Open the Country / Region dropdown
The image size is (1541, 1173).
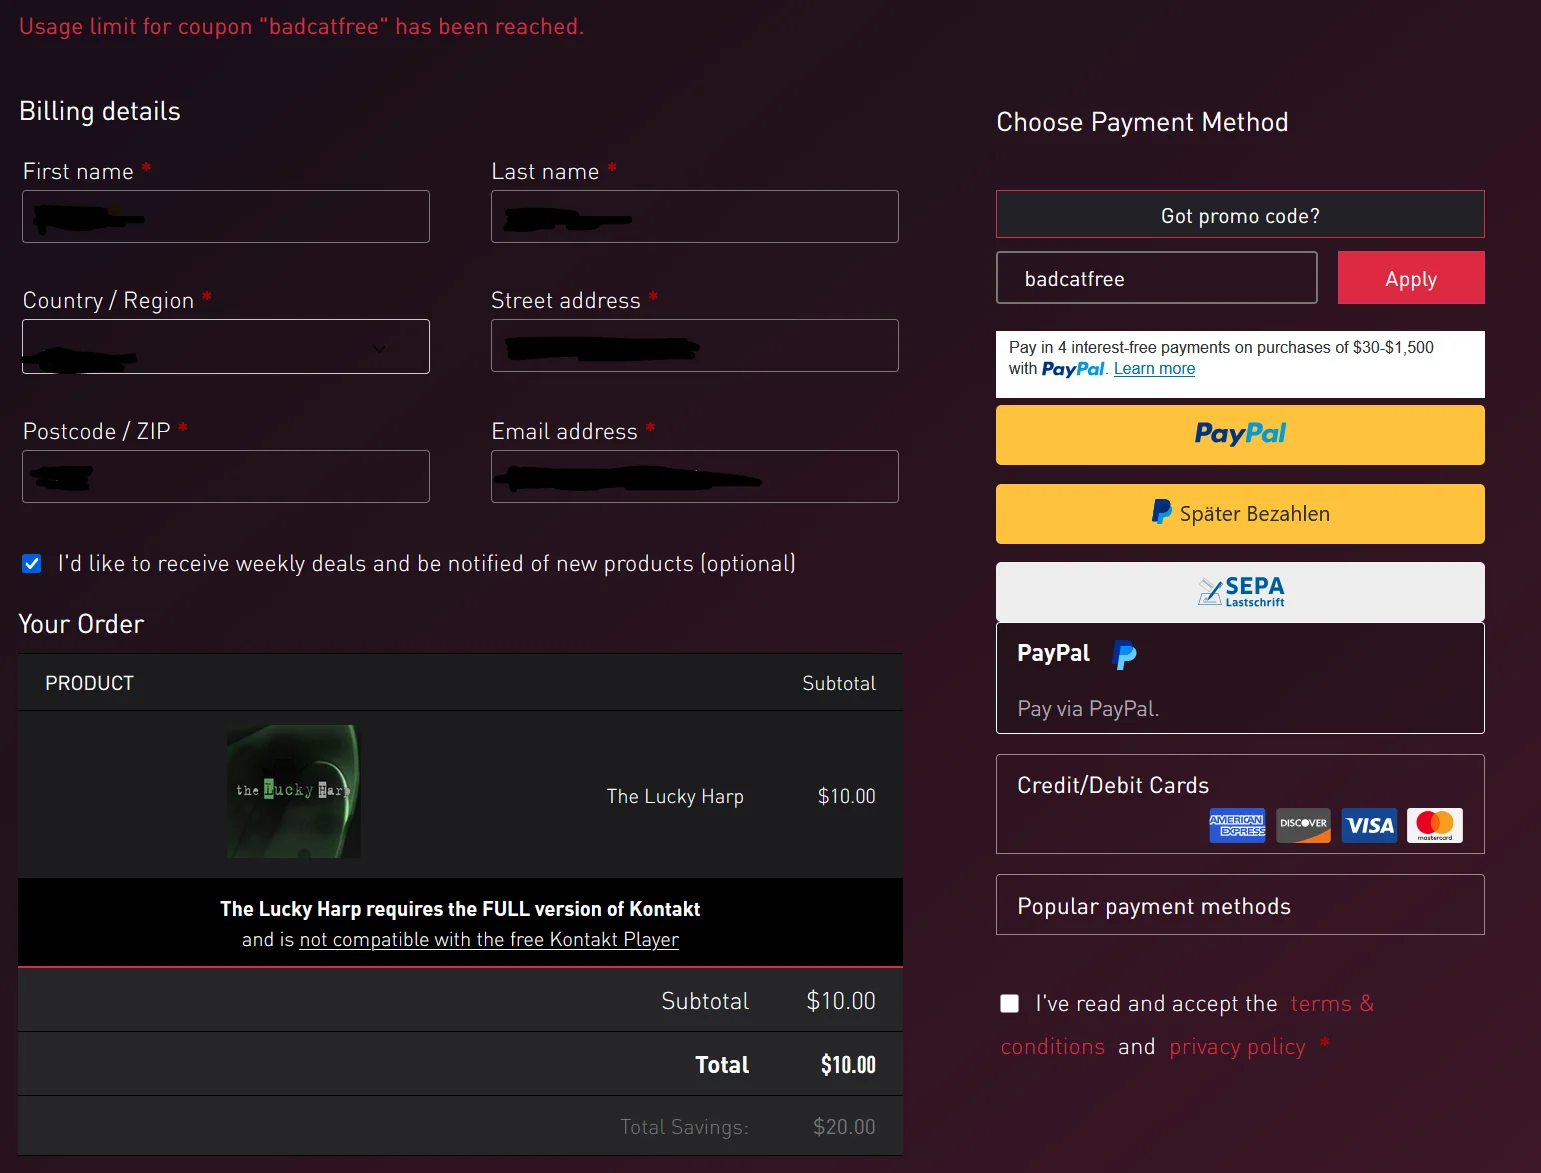(x=226, y=347)
